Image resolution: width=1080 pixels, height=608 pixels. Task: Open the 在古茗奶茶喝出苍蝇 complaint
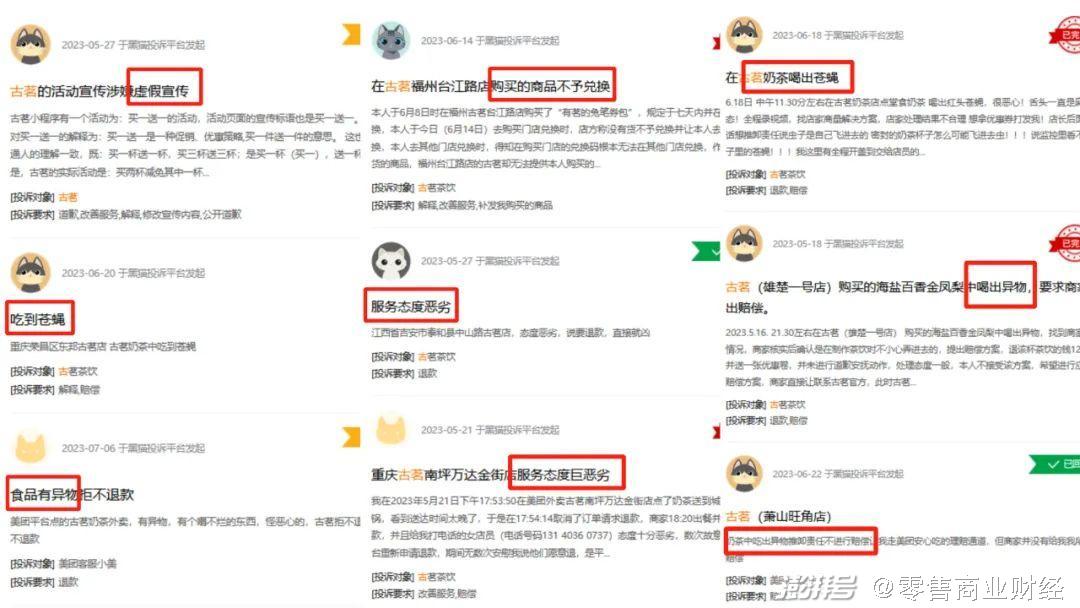coord(782,78)
